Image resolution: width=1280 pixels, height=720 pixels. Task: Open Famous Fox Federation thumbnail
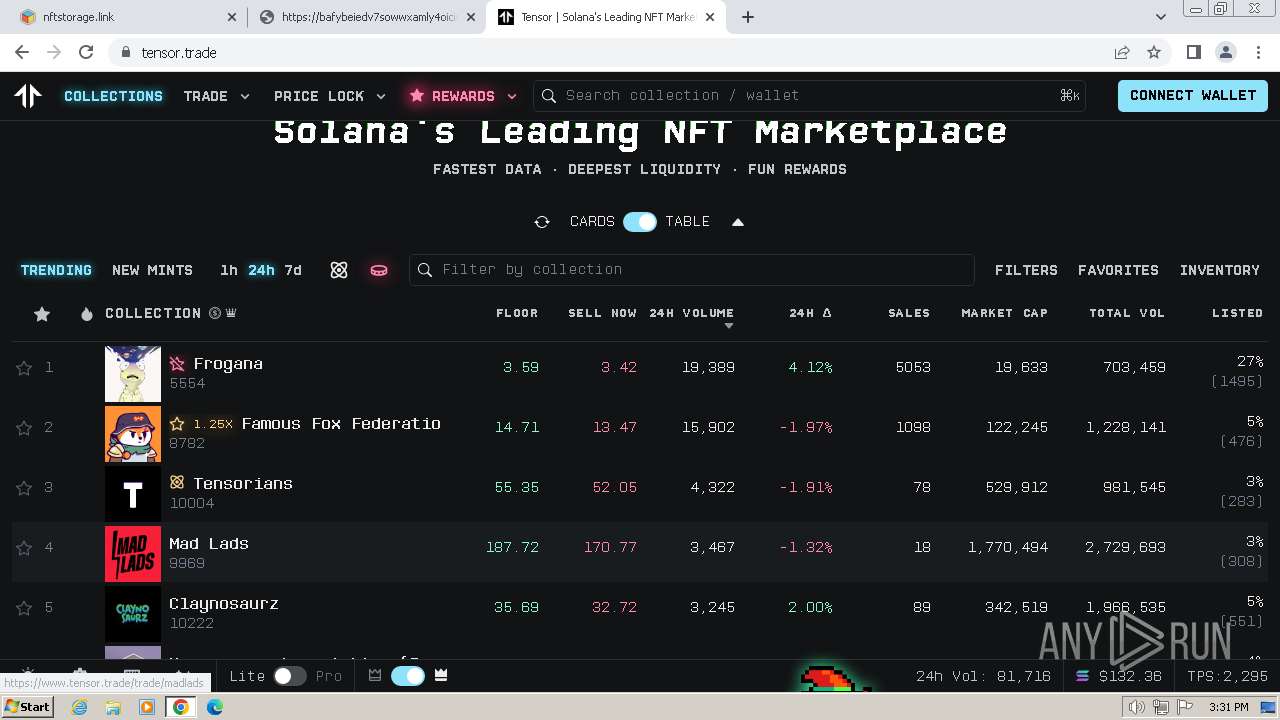pyautogui.click(x=133, y=434)
